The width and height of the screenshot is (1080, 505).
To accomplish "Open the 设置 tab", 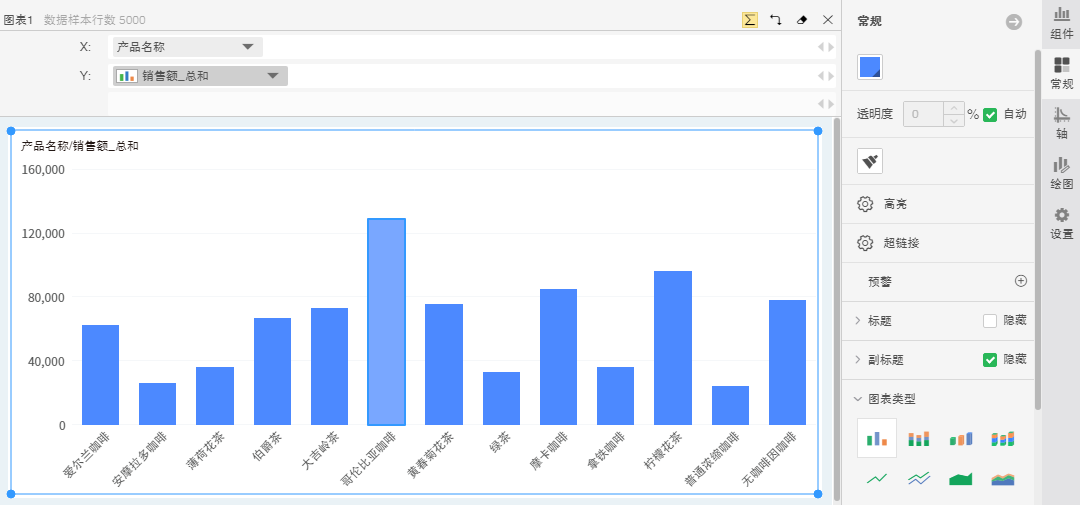I will click(1061, 223).
